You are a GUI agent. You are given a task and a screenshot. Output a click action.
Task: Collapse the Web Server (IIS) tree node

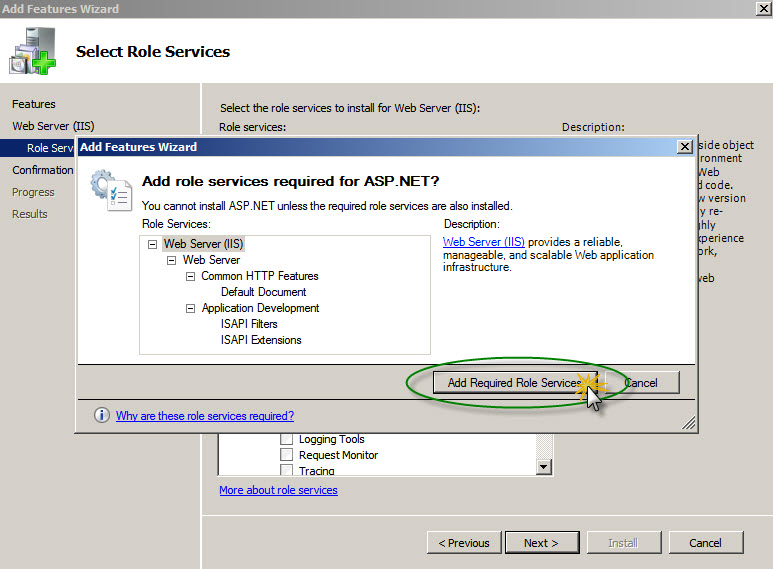[x=153, y=244]
